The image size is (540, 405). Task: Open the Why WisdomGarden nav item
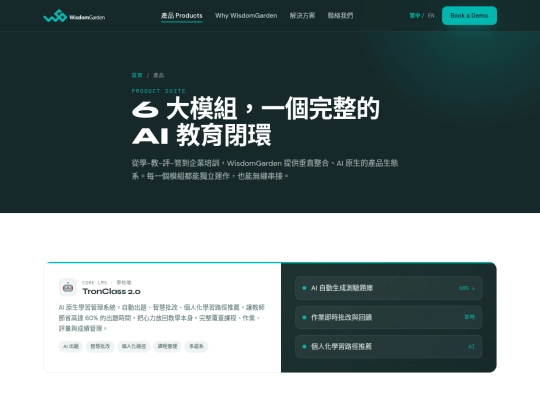(246, 15)
